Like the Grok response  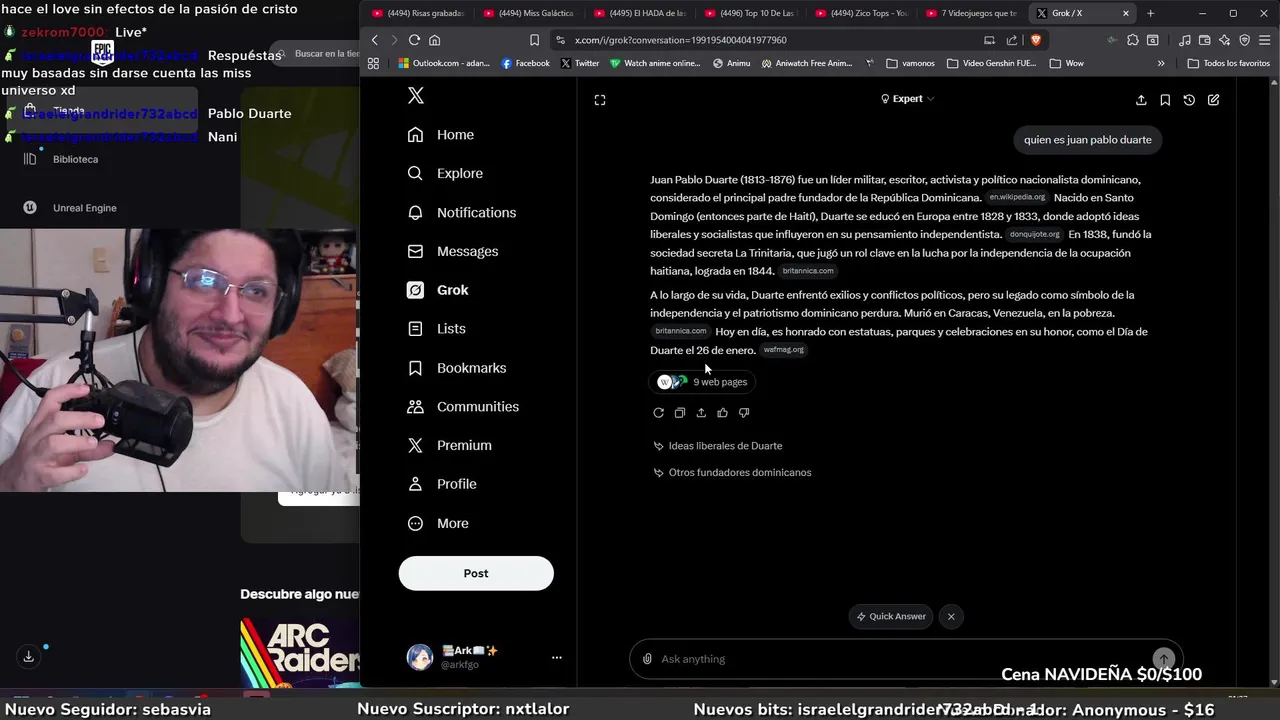[x=722, y=413]
